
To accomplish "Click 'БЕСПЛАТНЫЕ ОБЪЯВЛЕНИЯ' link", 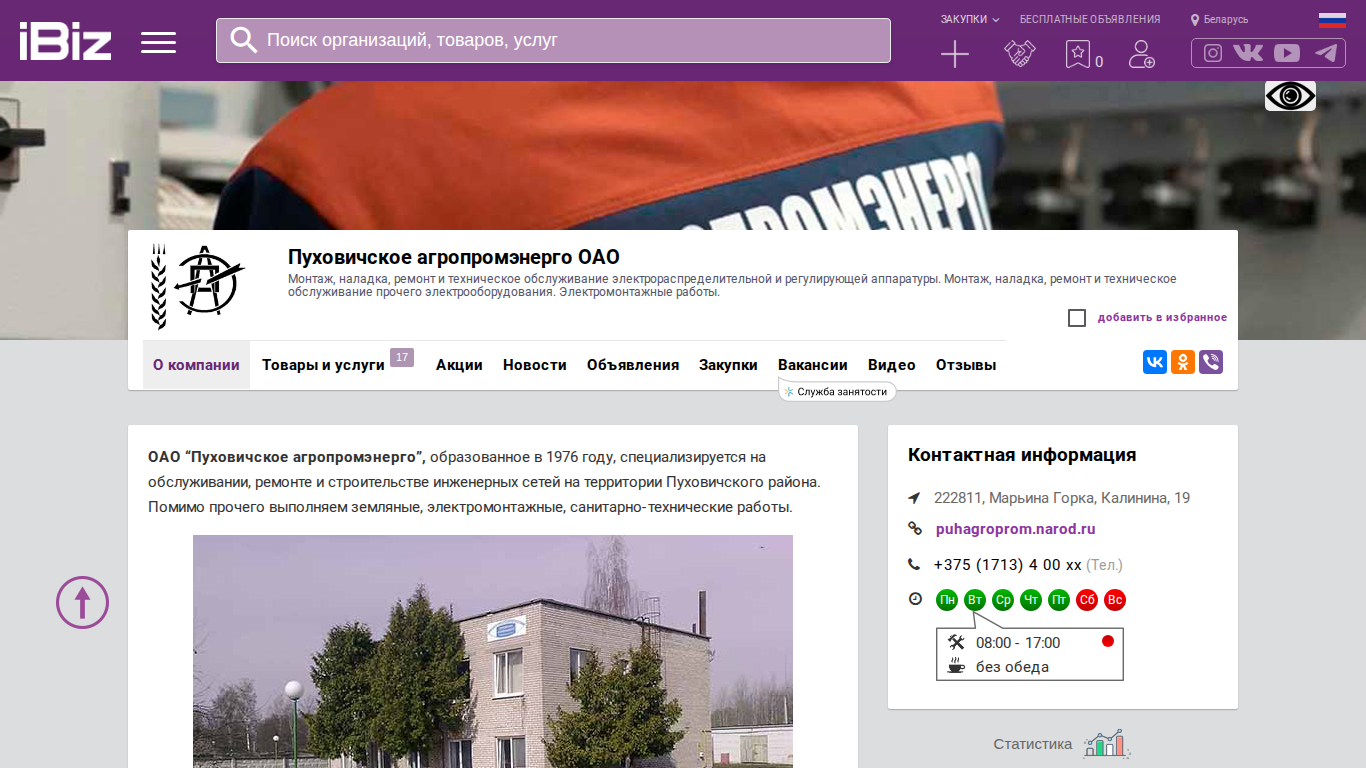I will [x=1090, y=19].
